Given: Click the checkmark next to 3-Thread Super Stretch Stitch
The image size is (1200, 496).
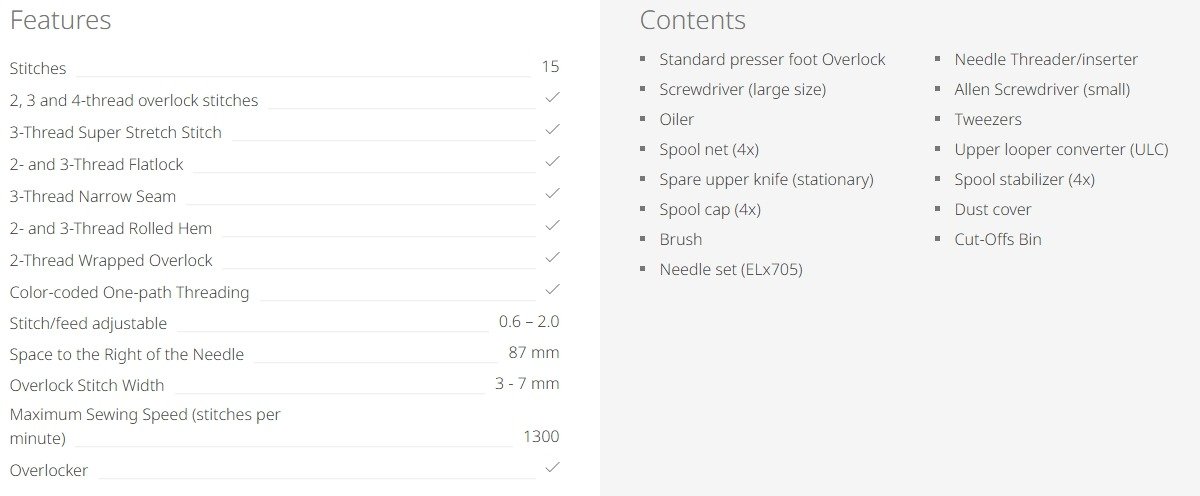Looking at the screenshot, I should point(552,130).
